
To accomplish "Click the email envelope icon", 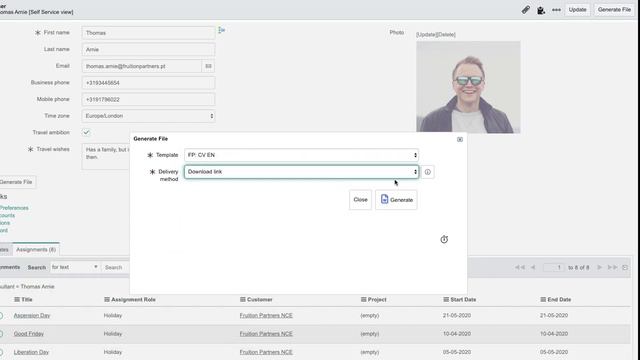I will click(x=208, y=66).
